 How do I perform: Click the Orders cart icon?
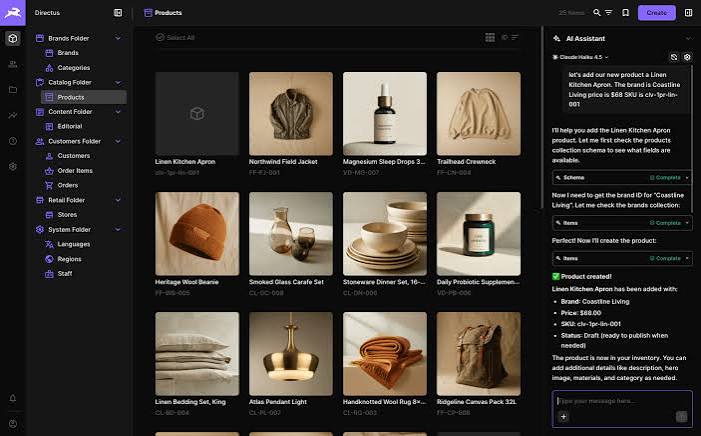pos(49,185)
